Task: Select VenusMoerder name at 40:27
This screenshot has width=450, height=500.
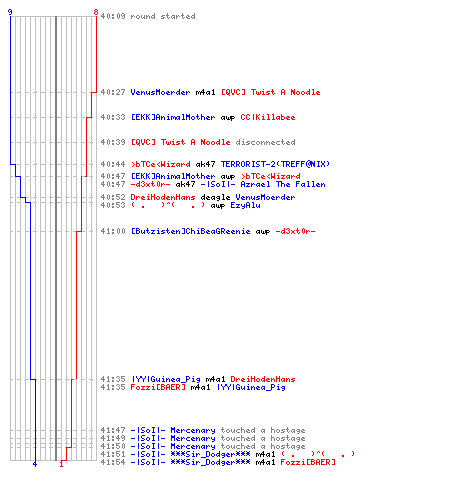Action: point(160,92)
